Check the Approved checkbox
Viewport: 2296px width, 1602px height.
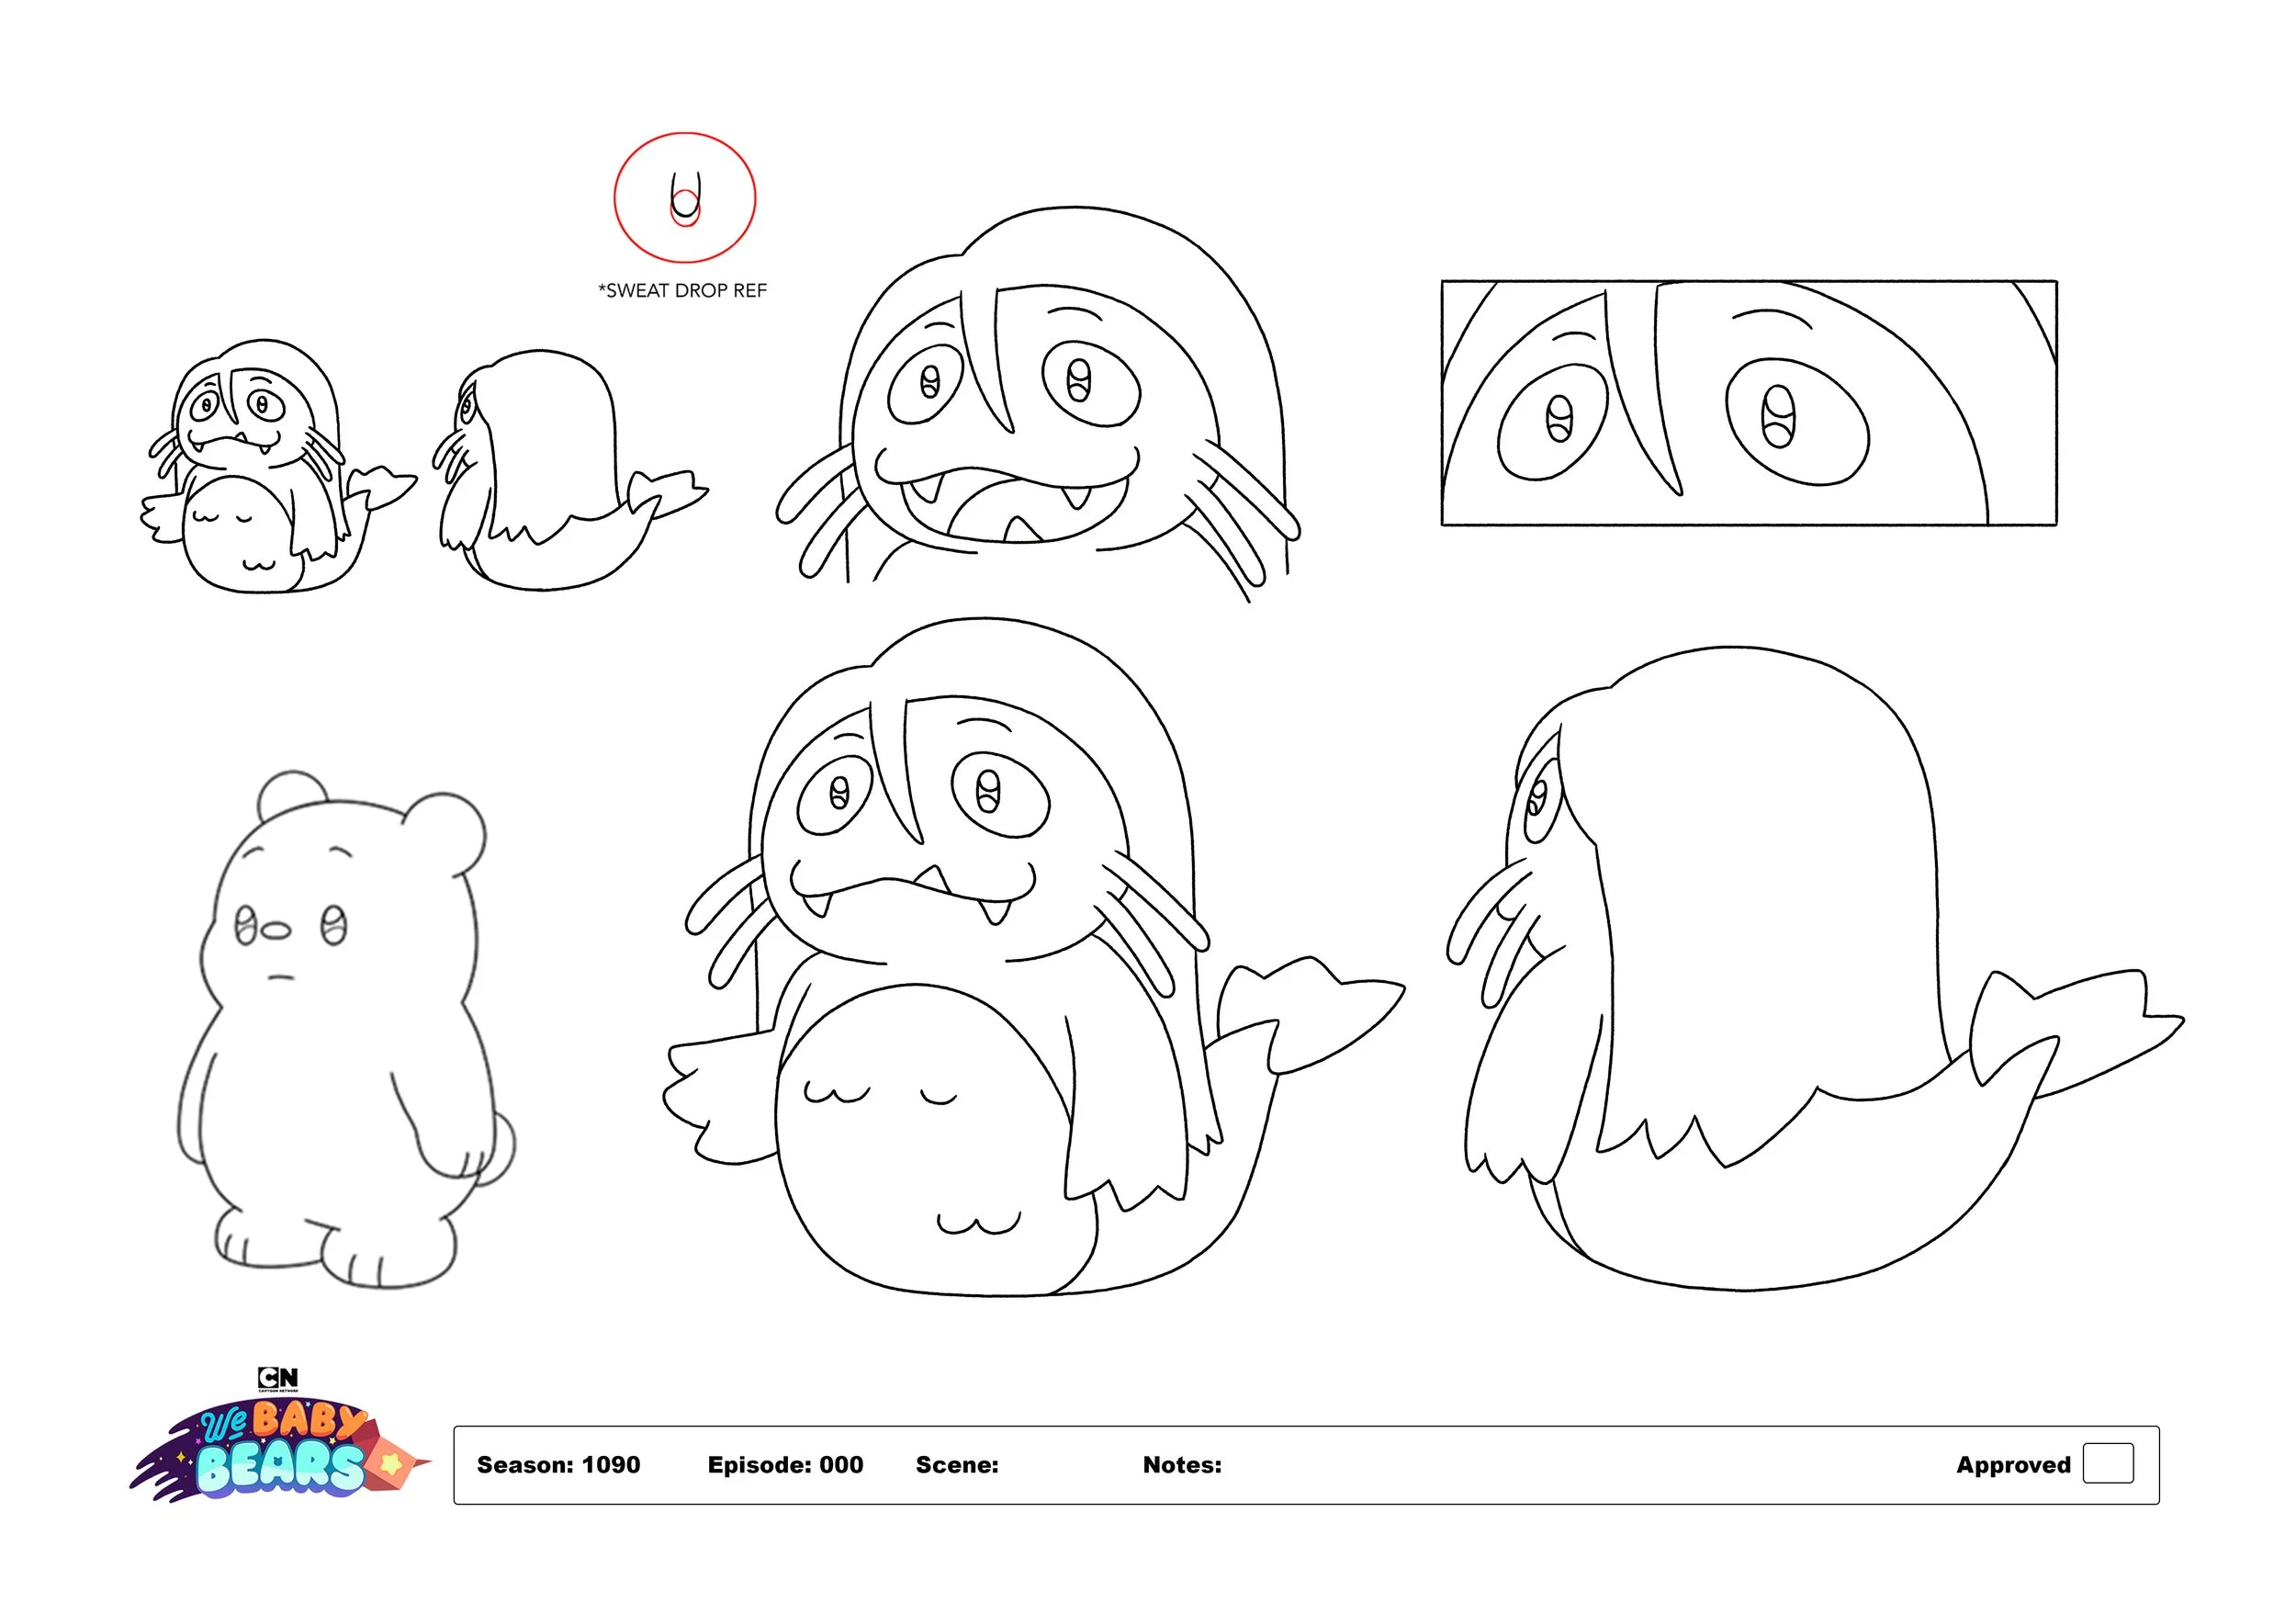pos(2107,1464)
